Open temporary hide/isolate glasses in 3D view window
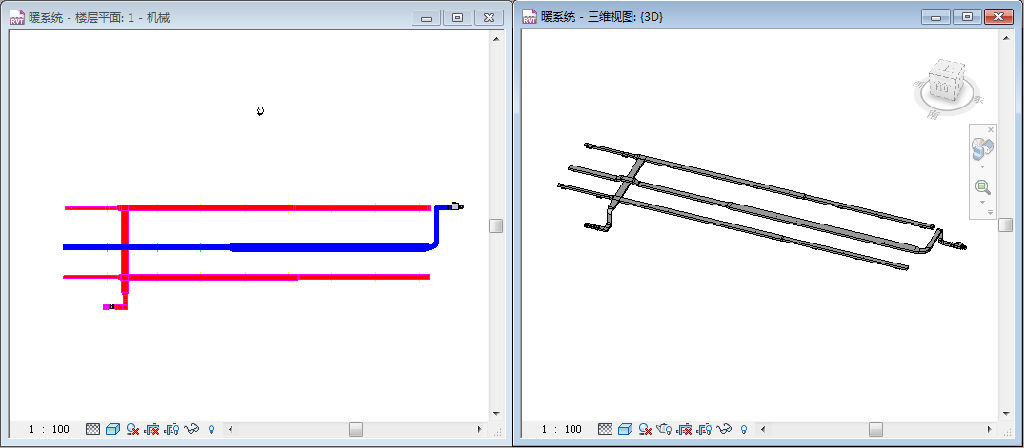This screenshot has height=448, width=1024. click(x=724, y=429)
